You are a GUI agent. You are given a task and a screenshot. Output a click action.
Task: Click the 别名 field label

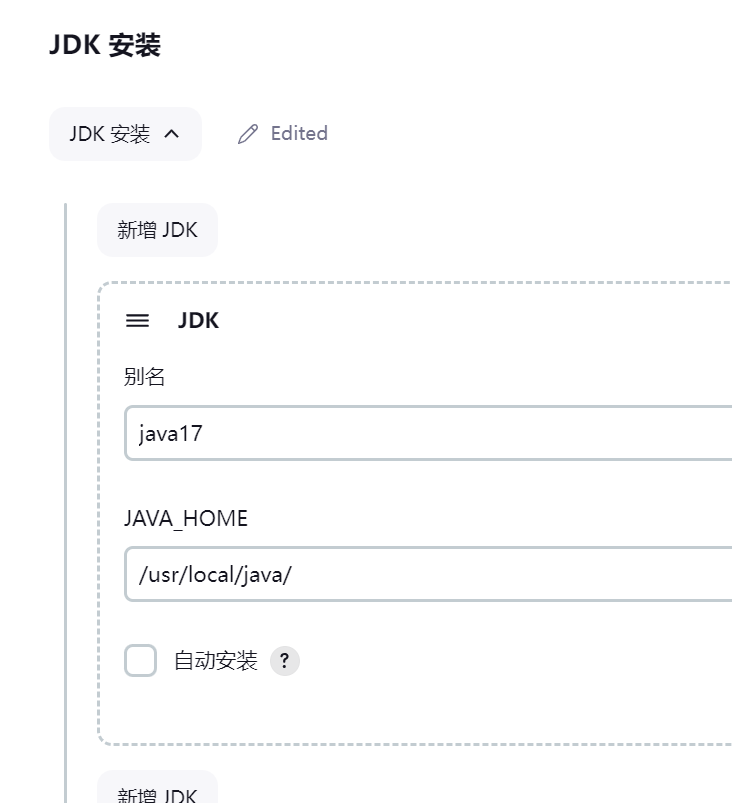pos(144,377)
